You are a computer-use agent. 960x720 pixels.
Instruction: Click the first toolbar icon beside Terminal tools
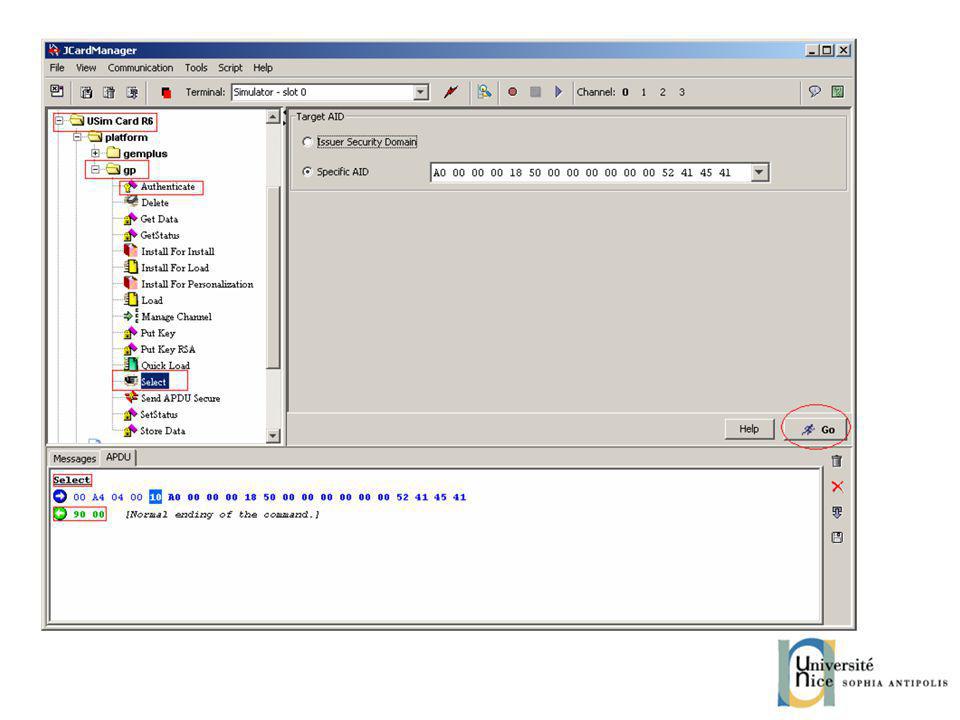(56, 91)
